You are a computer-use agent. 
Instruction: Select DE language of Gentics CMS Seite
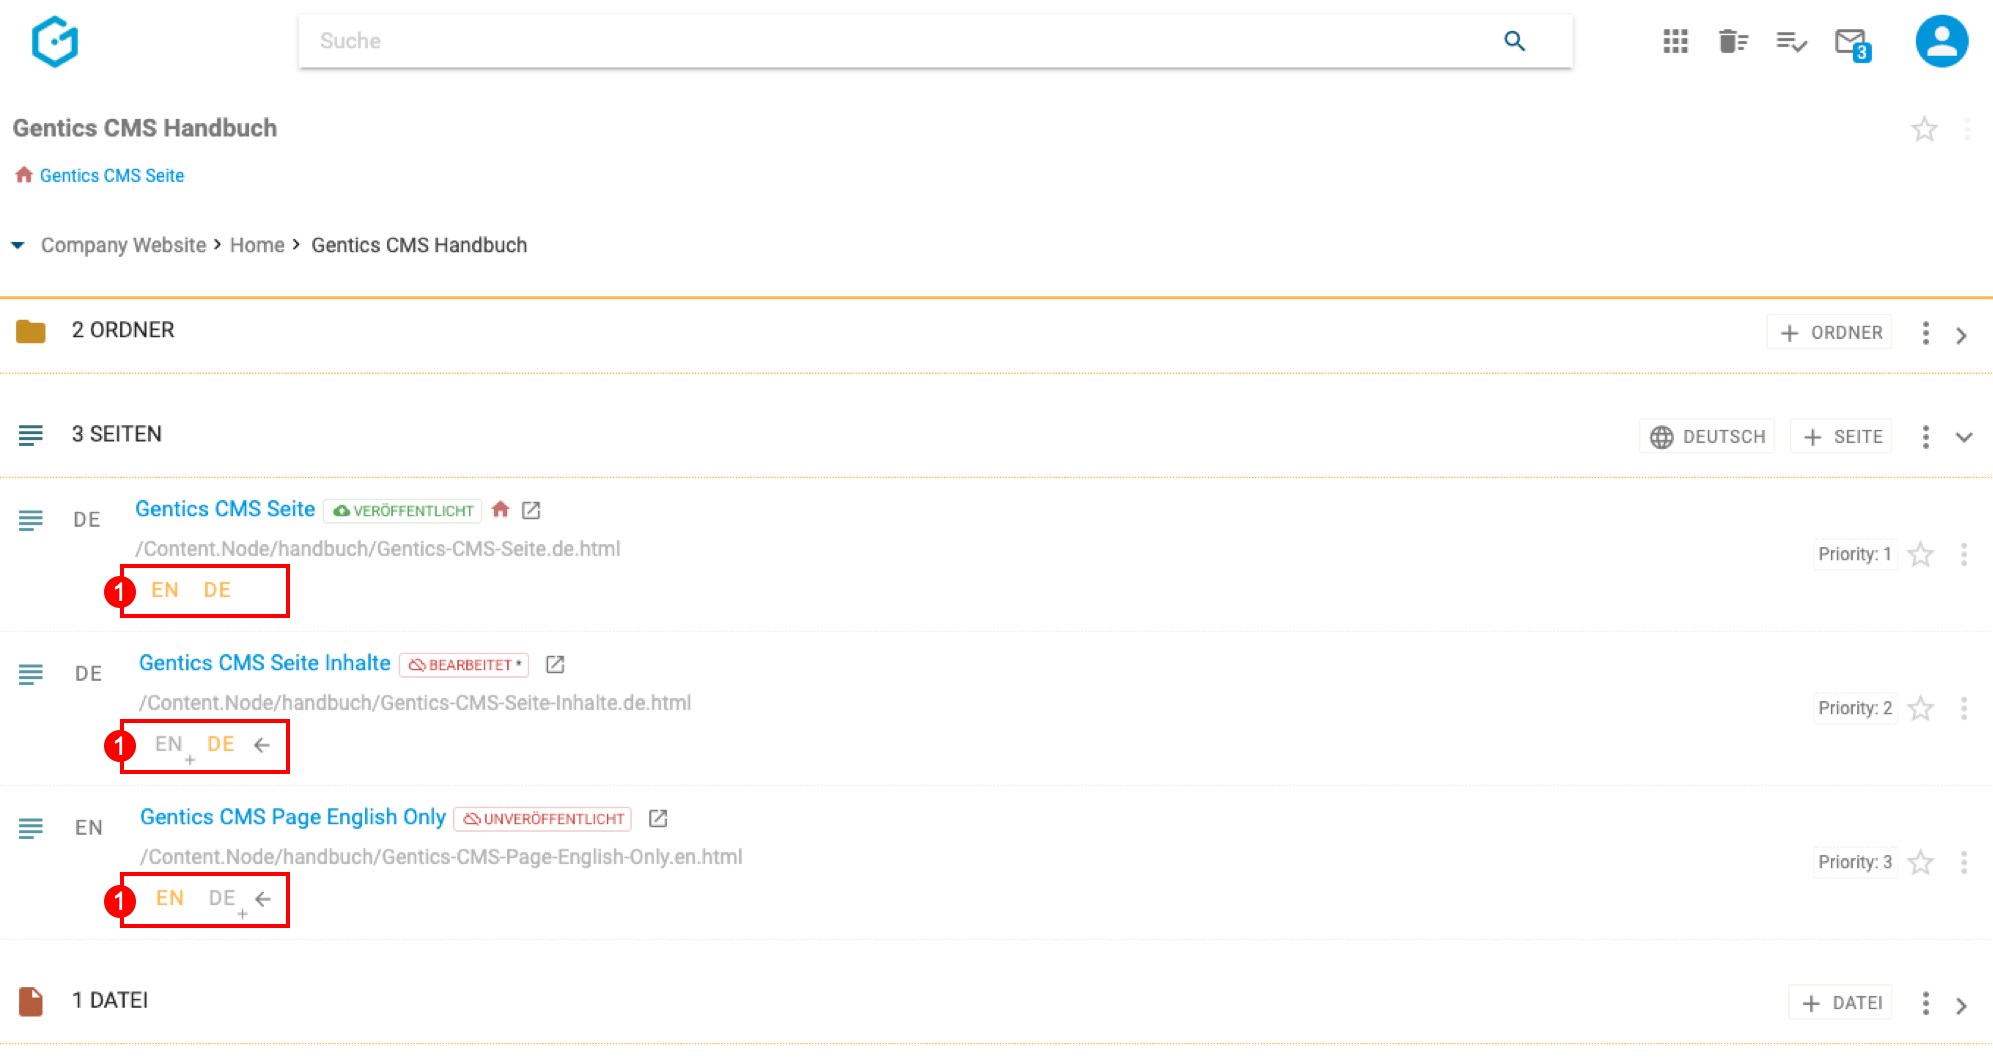pyautogui.click(x=217, y=590)
